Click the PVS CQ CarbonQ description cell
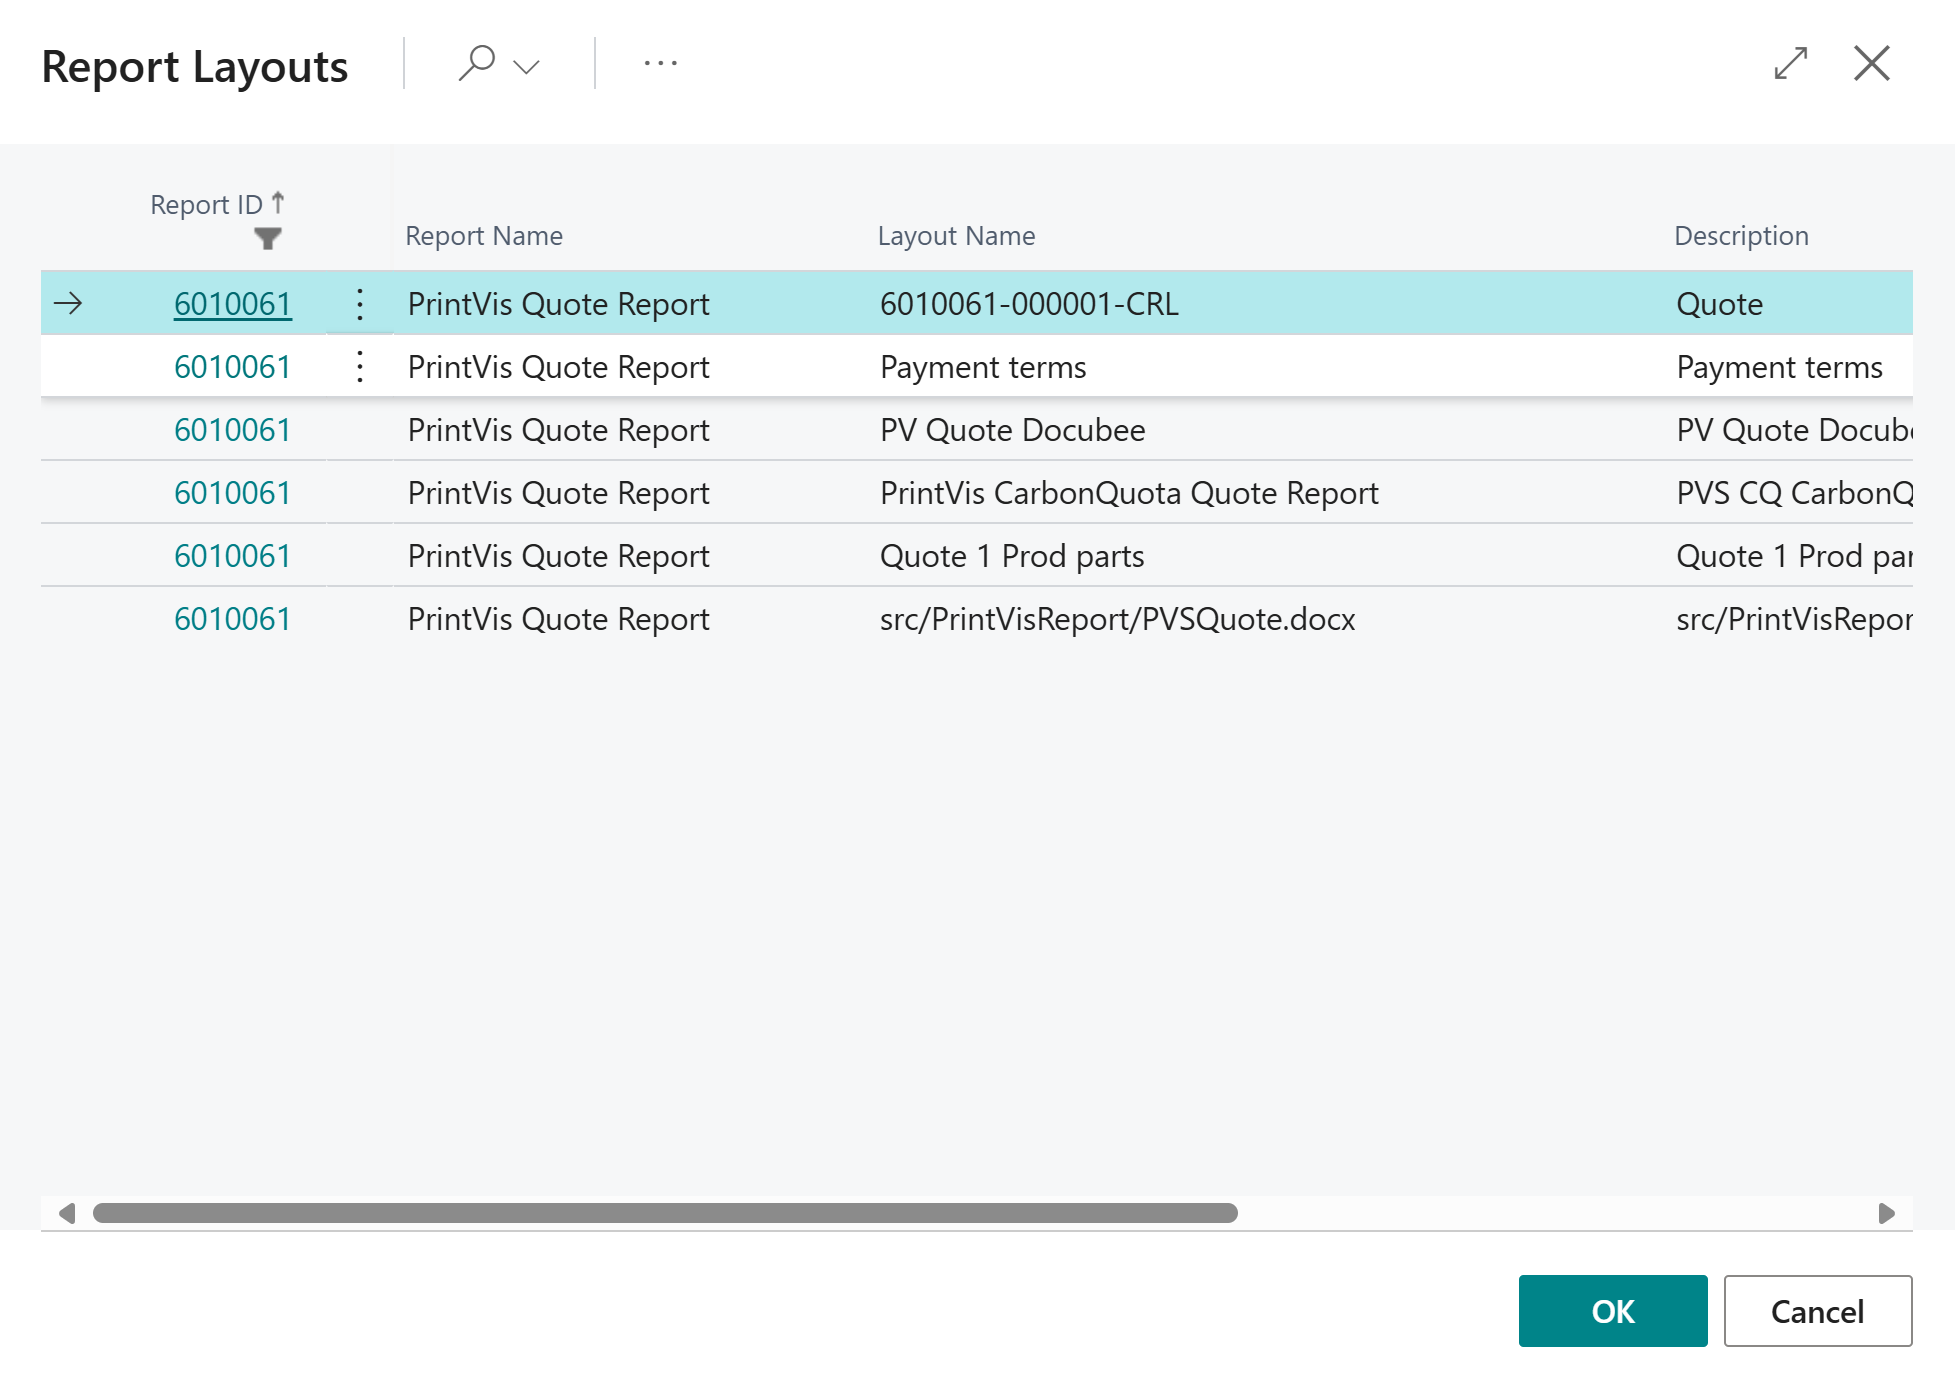The width and height of the screenshot is (1955, 1386). pyautogui.click(x=1794, y=493)
